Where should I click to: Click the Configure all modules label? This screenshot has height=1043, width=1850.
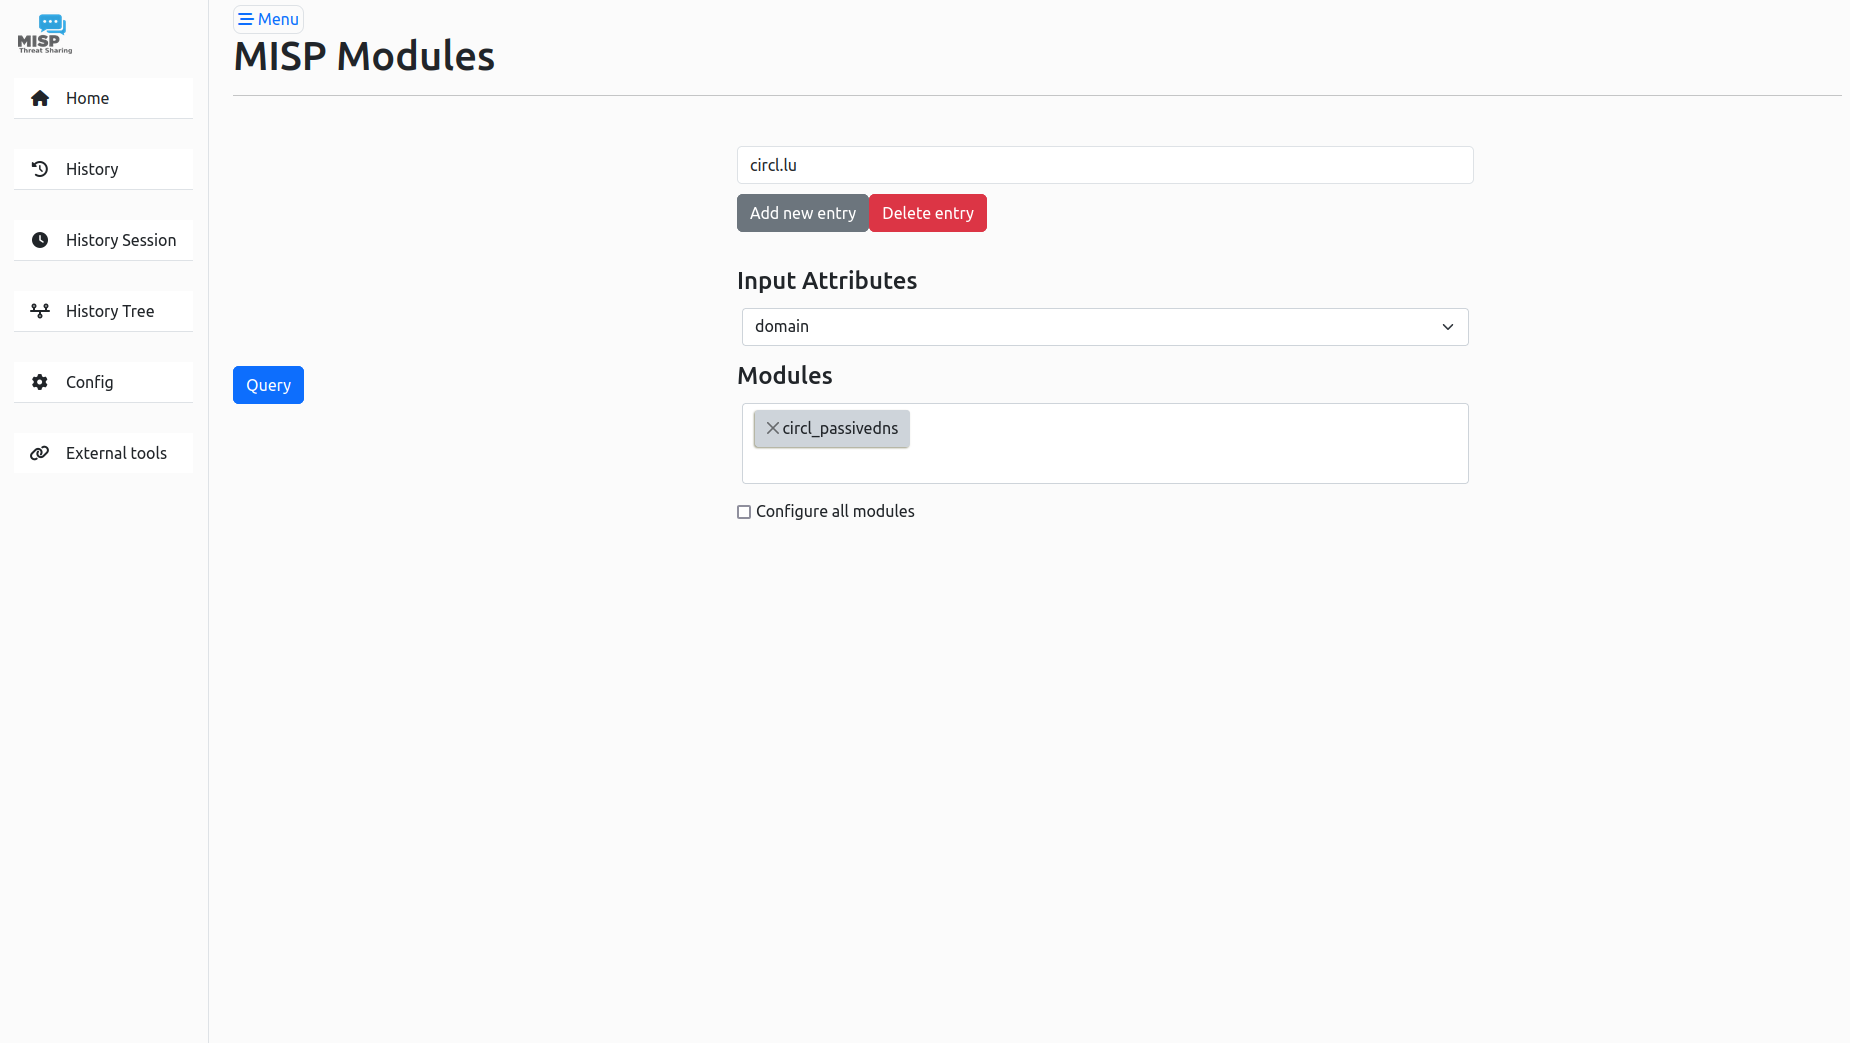(x=835, y=511)
